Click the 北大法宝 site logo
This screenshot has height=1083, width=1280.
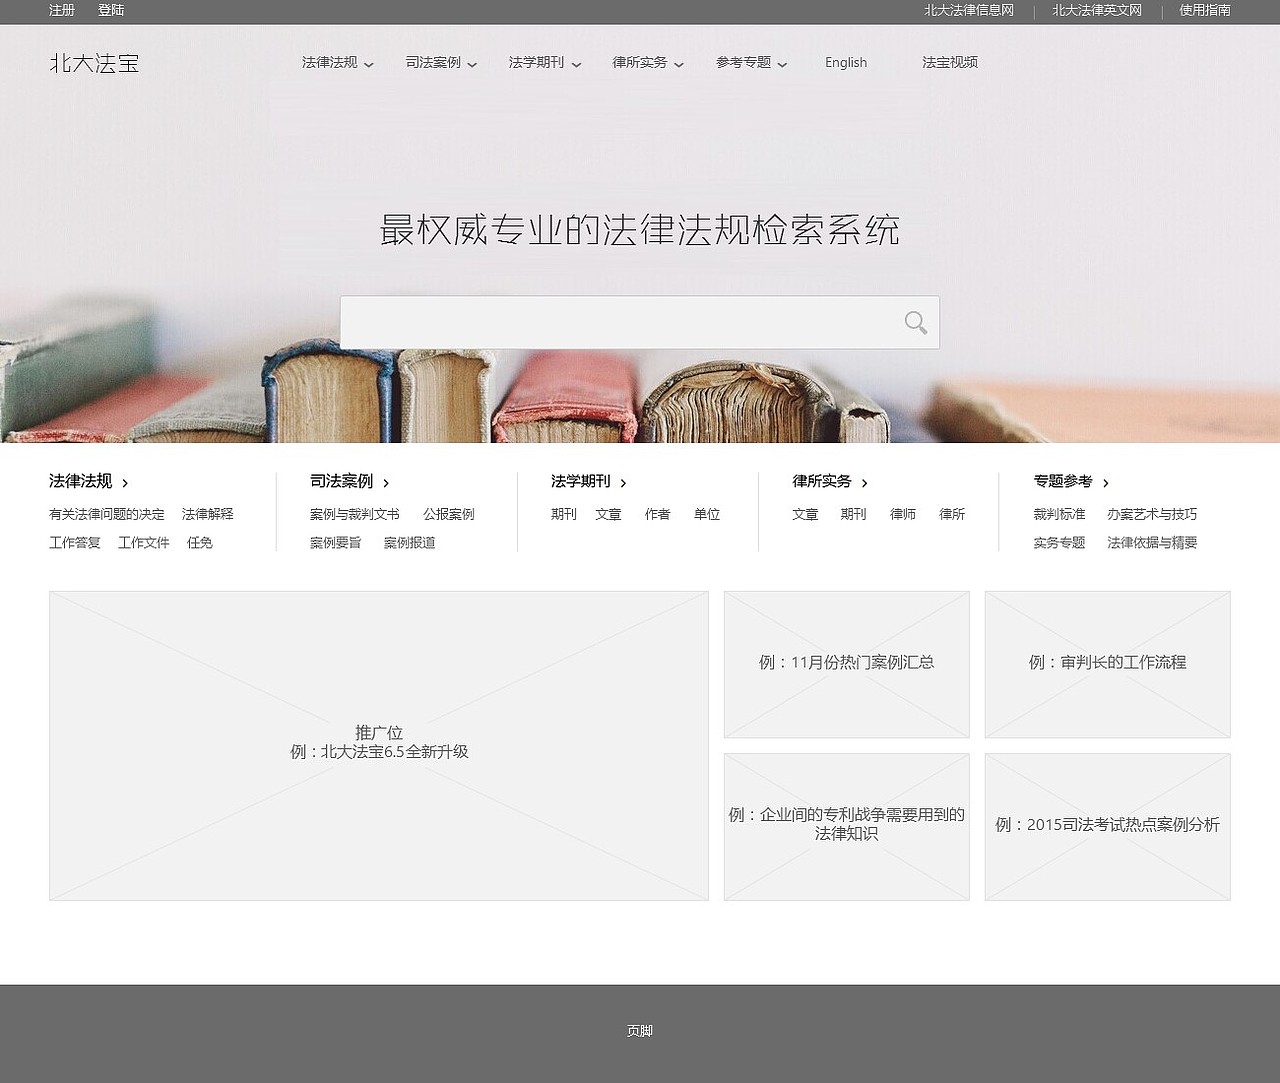[94, 63]
